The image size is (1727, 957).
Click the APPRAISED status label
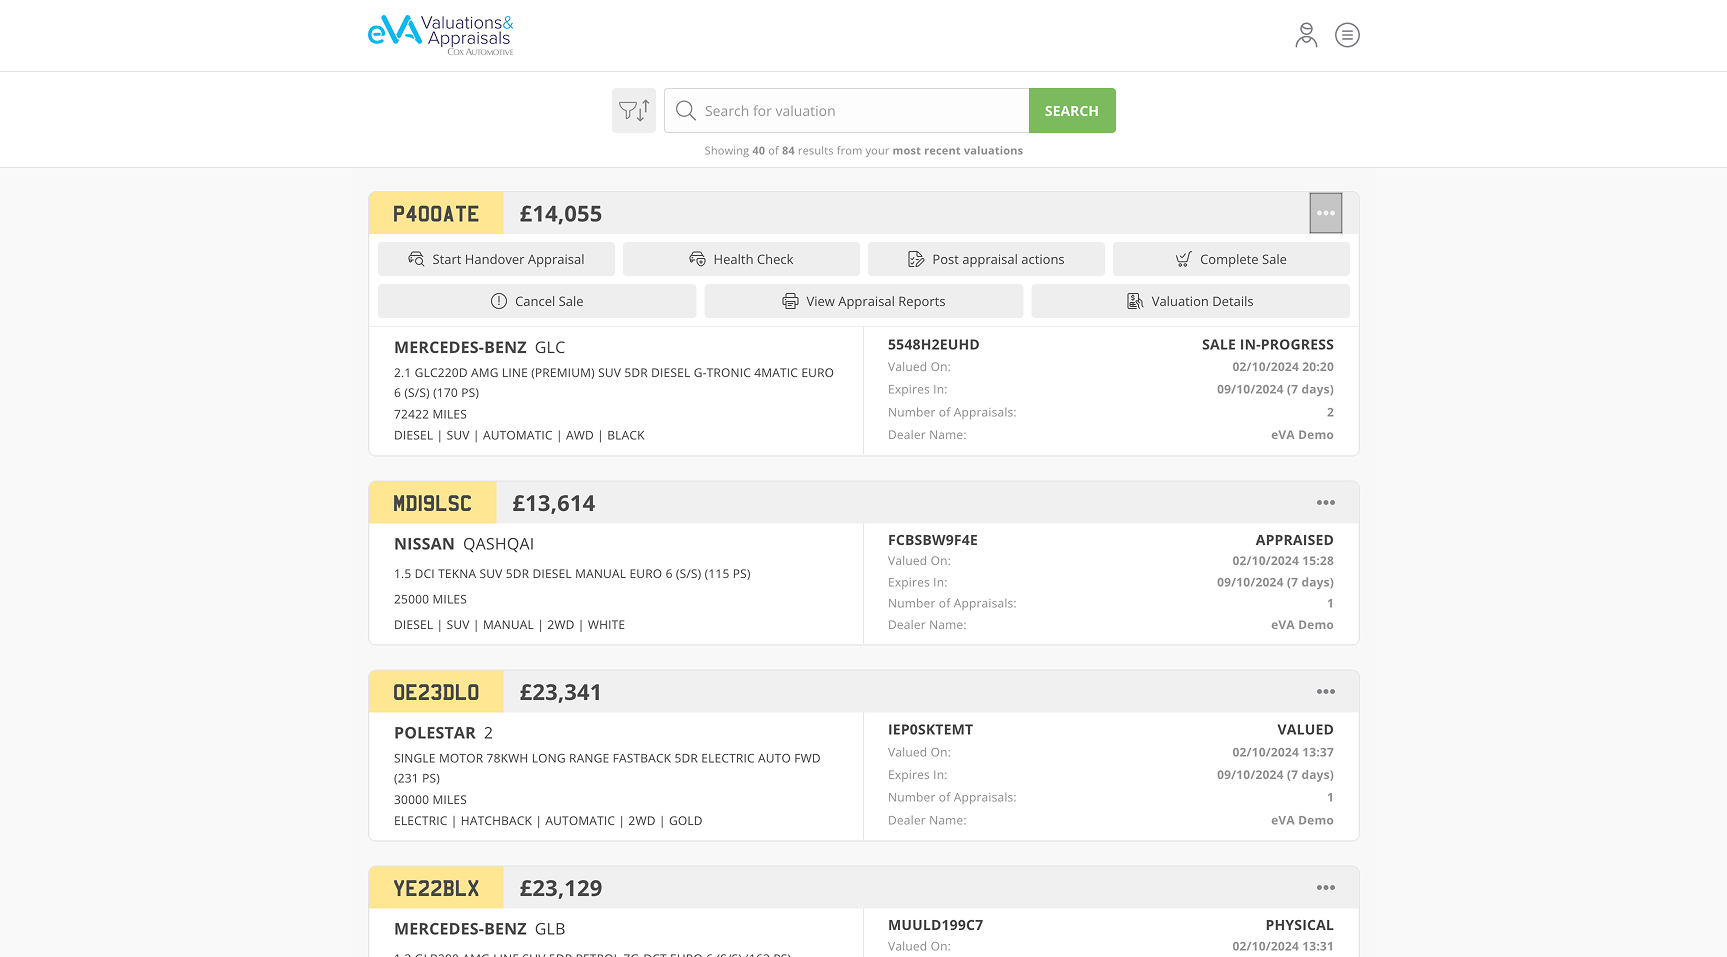[x=1295, y=540]
